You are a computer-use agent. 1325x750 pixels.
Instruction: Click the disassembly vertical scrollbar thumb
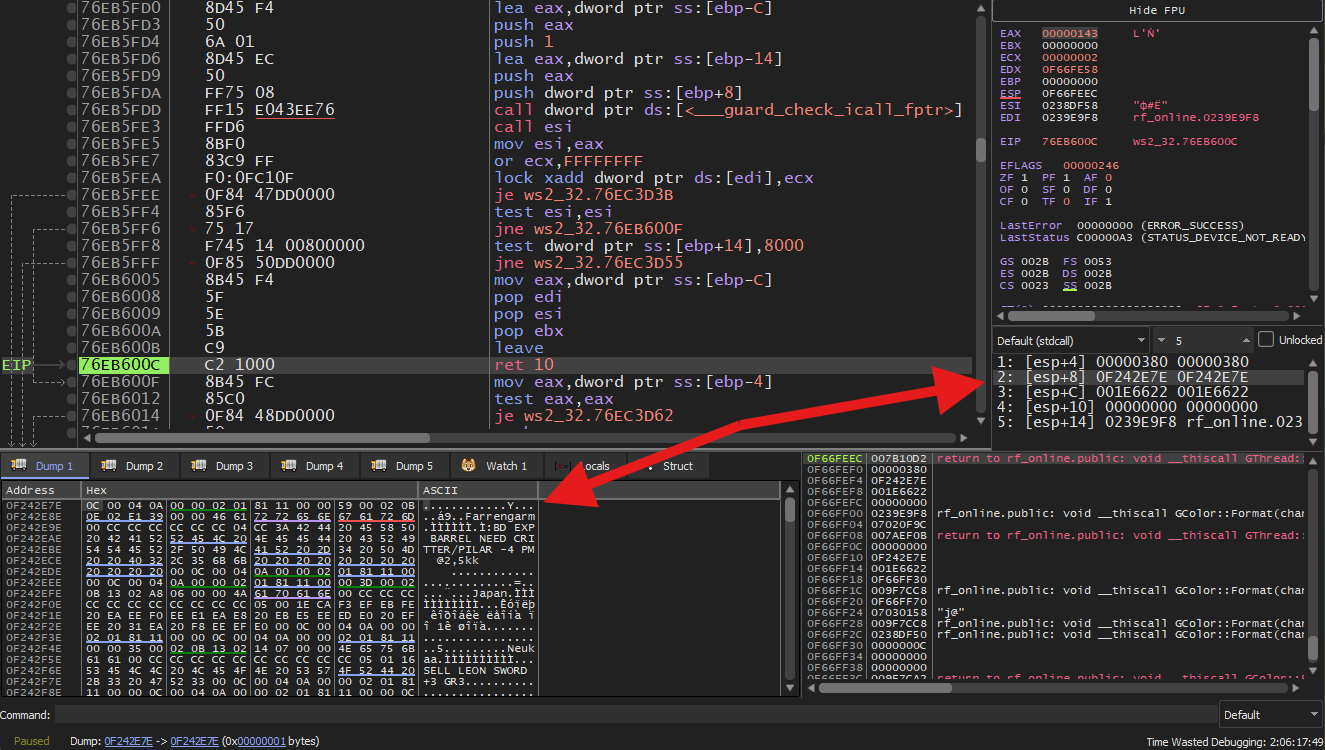coord(982,150)
